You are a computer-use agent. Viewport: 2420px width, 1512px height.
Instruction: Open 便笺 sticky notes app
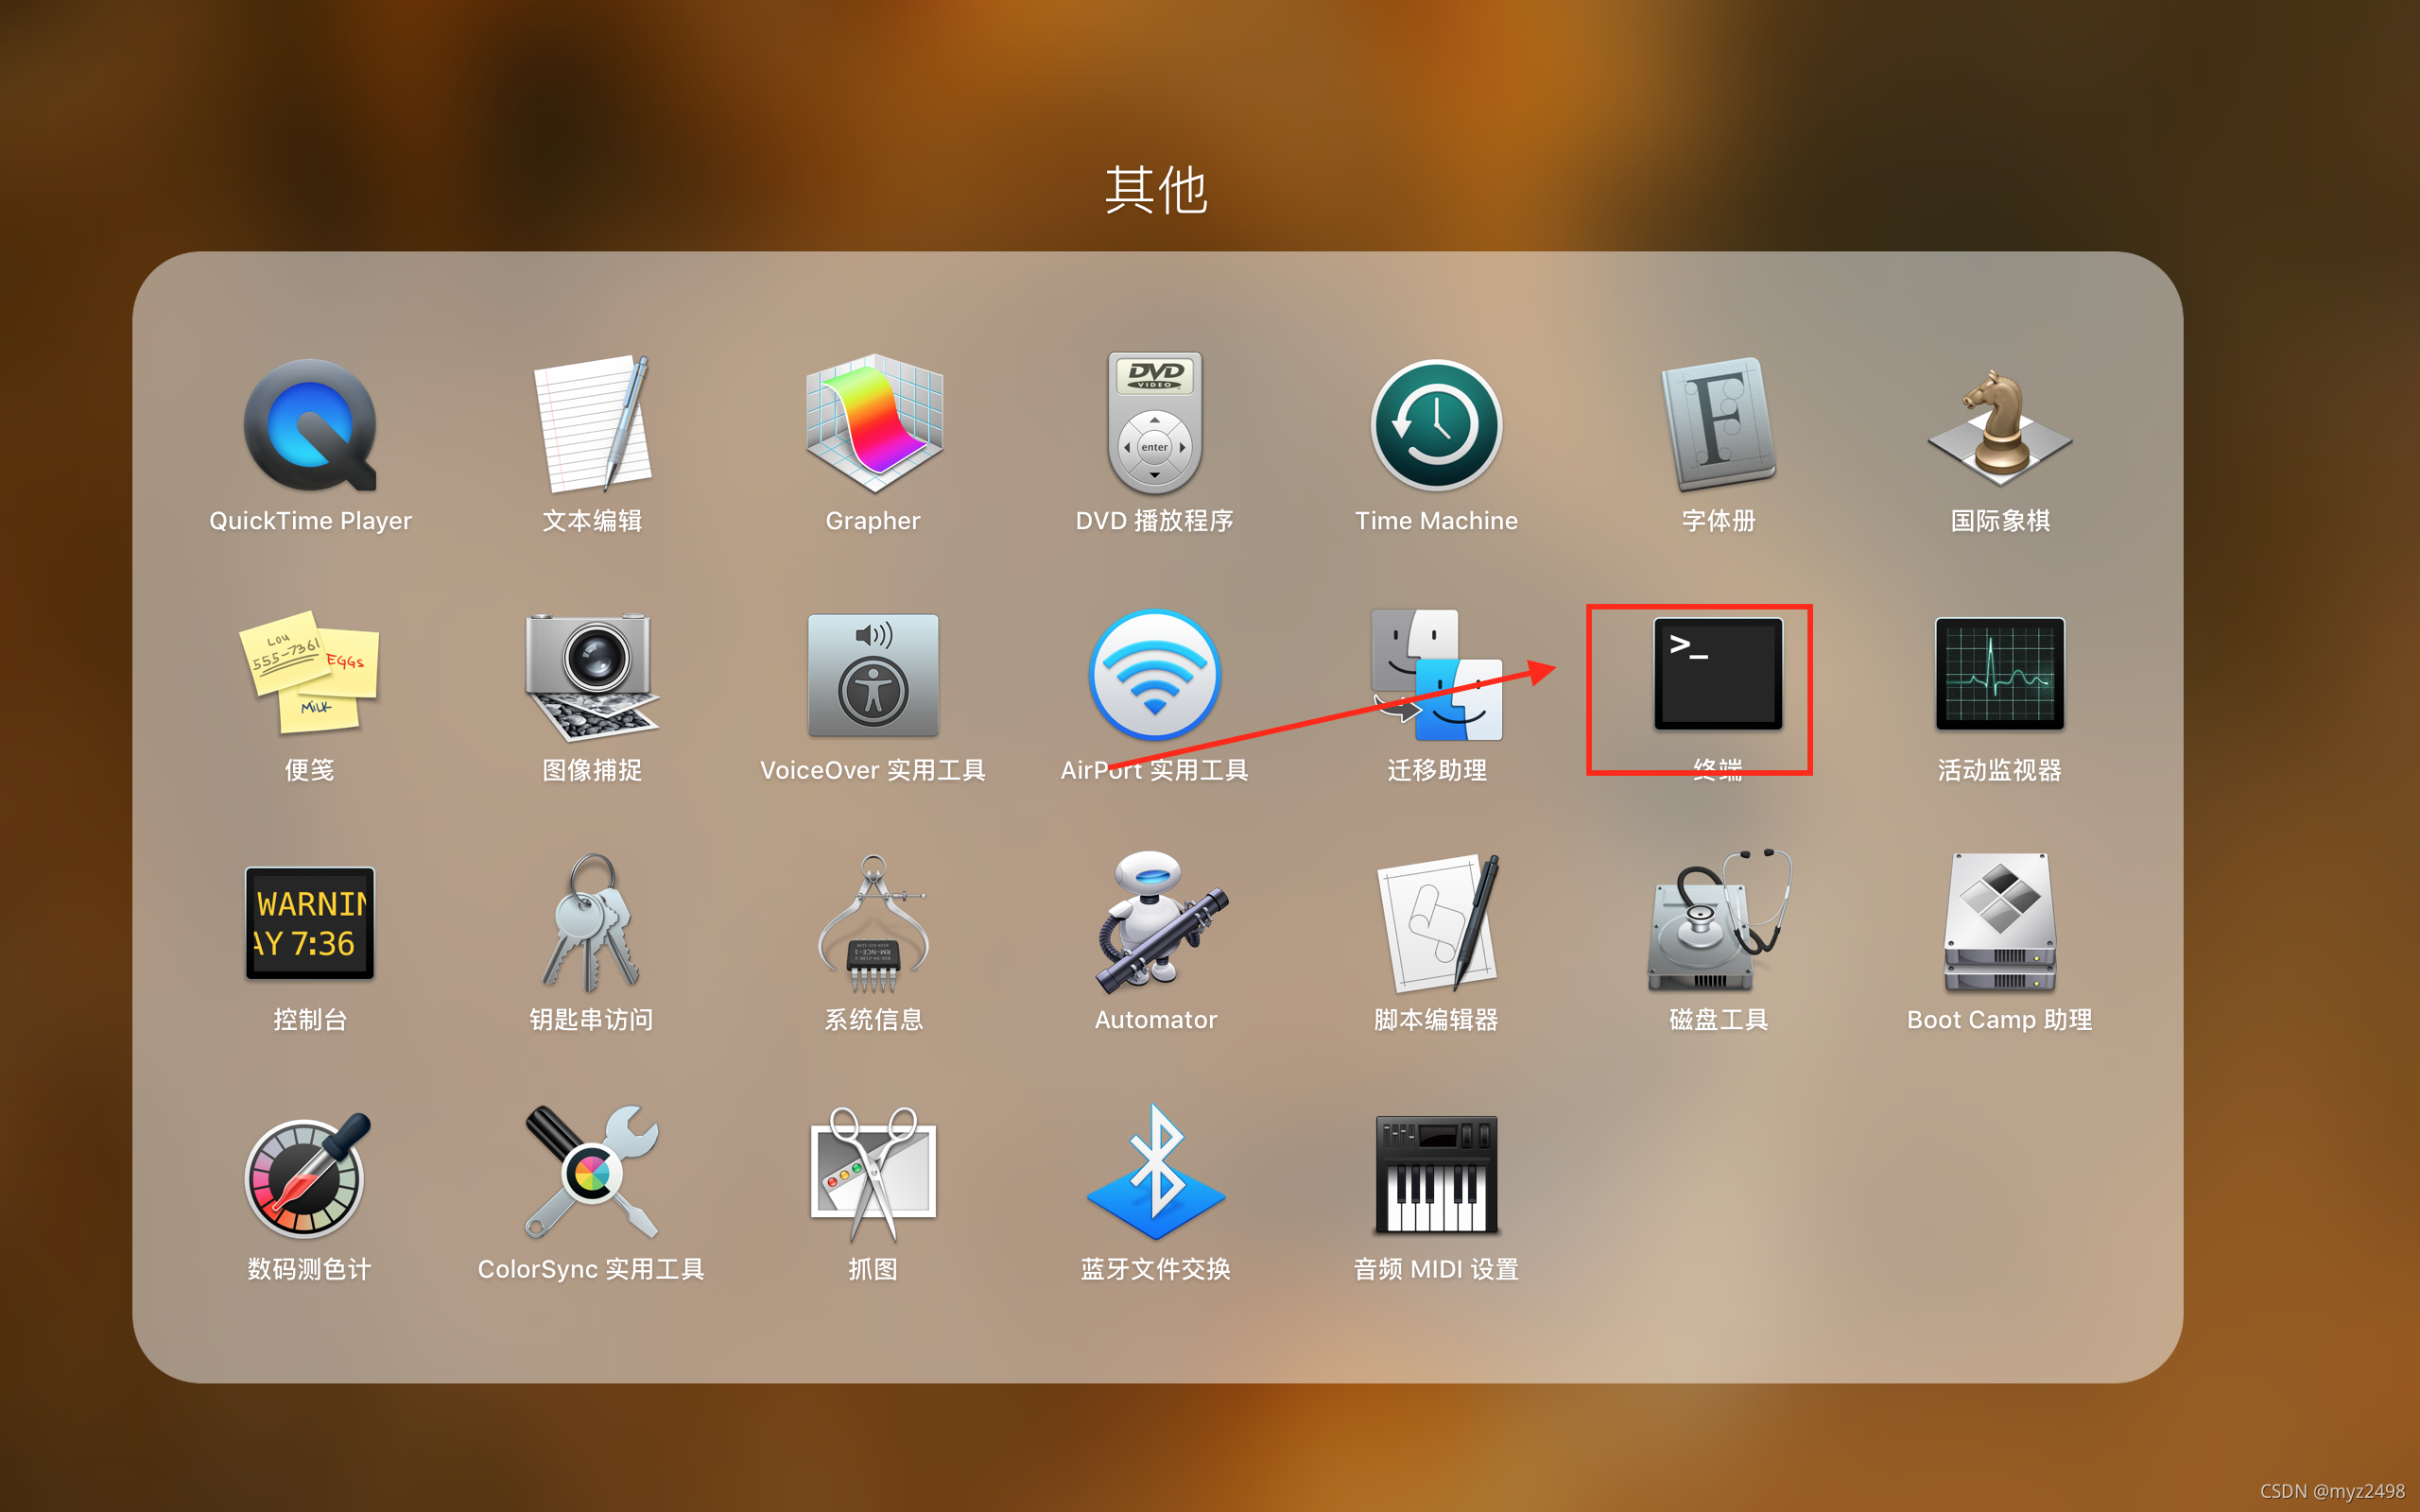click(x=310, y=674)
